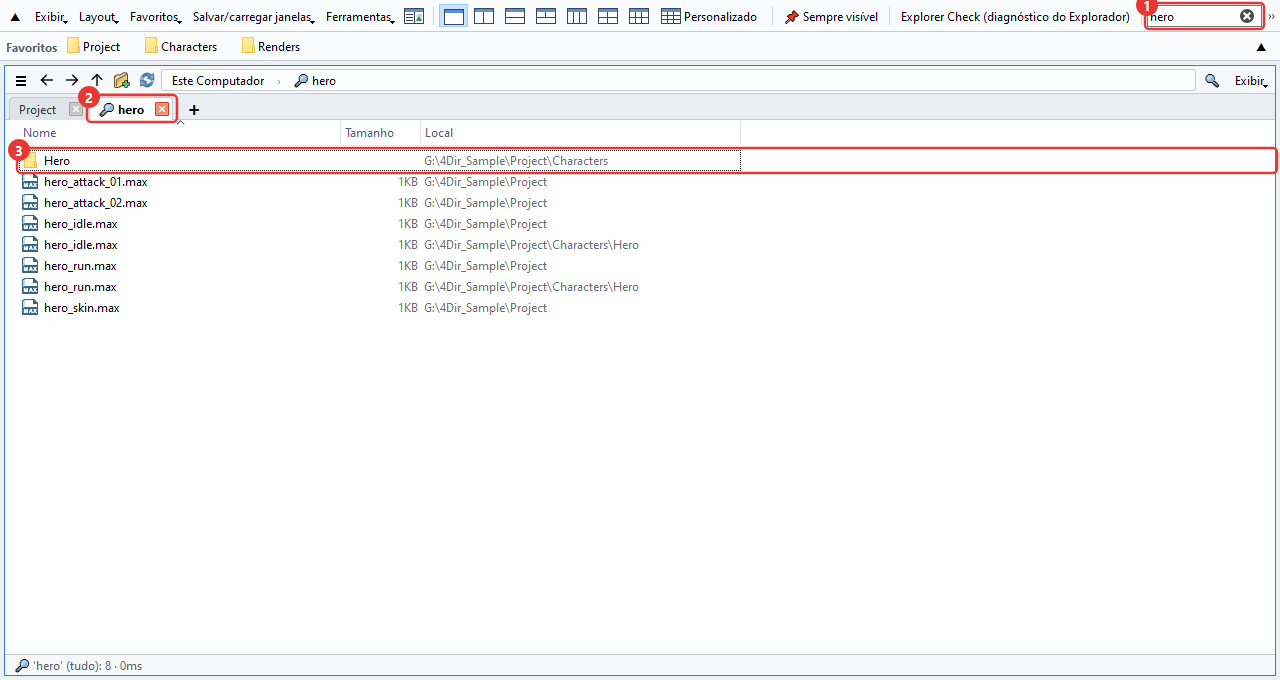1280x680 pixels.
Task: Run Explorer Check diagnostics
Action: 1015,17
